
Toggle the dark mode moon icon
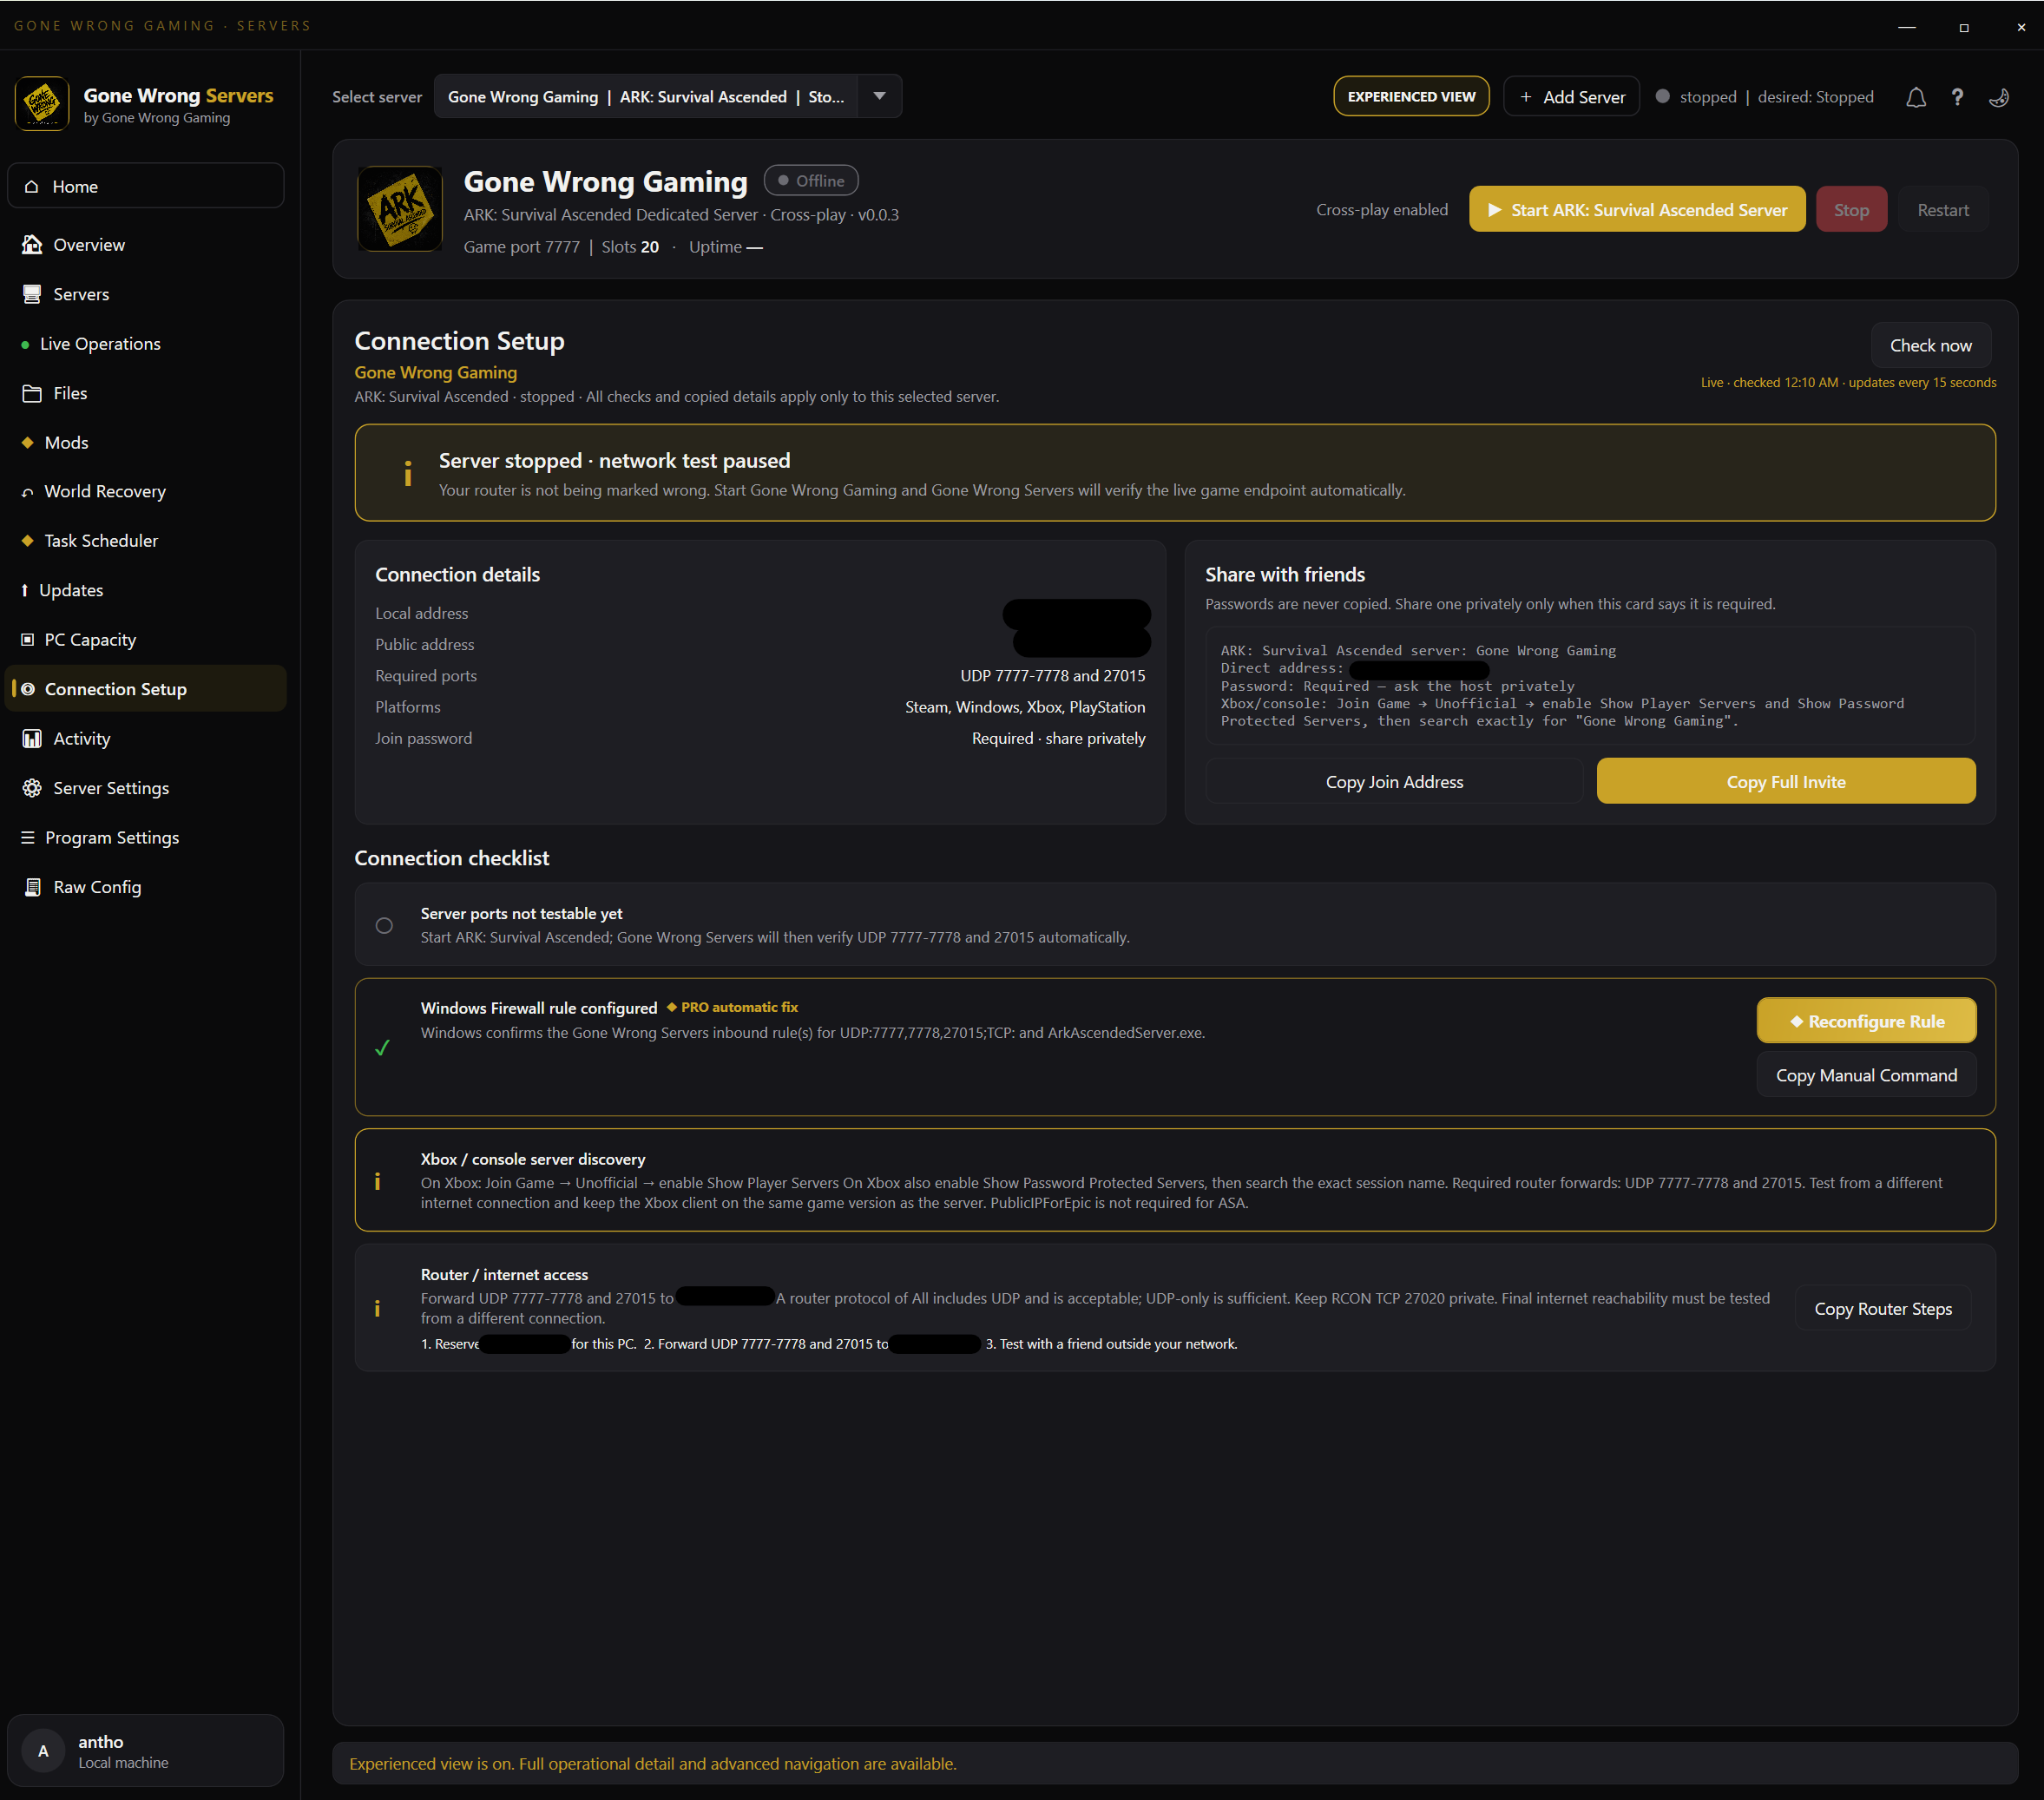[x=1999, y=97]
